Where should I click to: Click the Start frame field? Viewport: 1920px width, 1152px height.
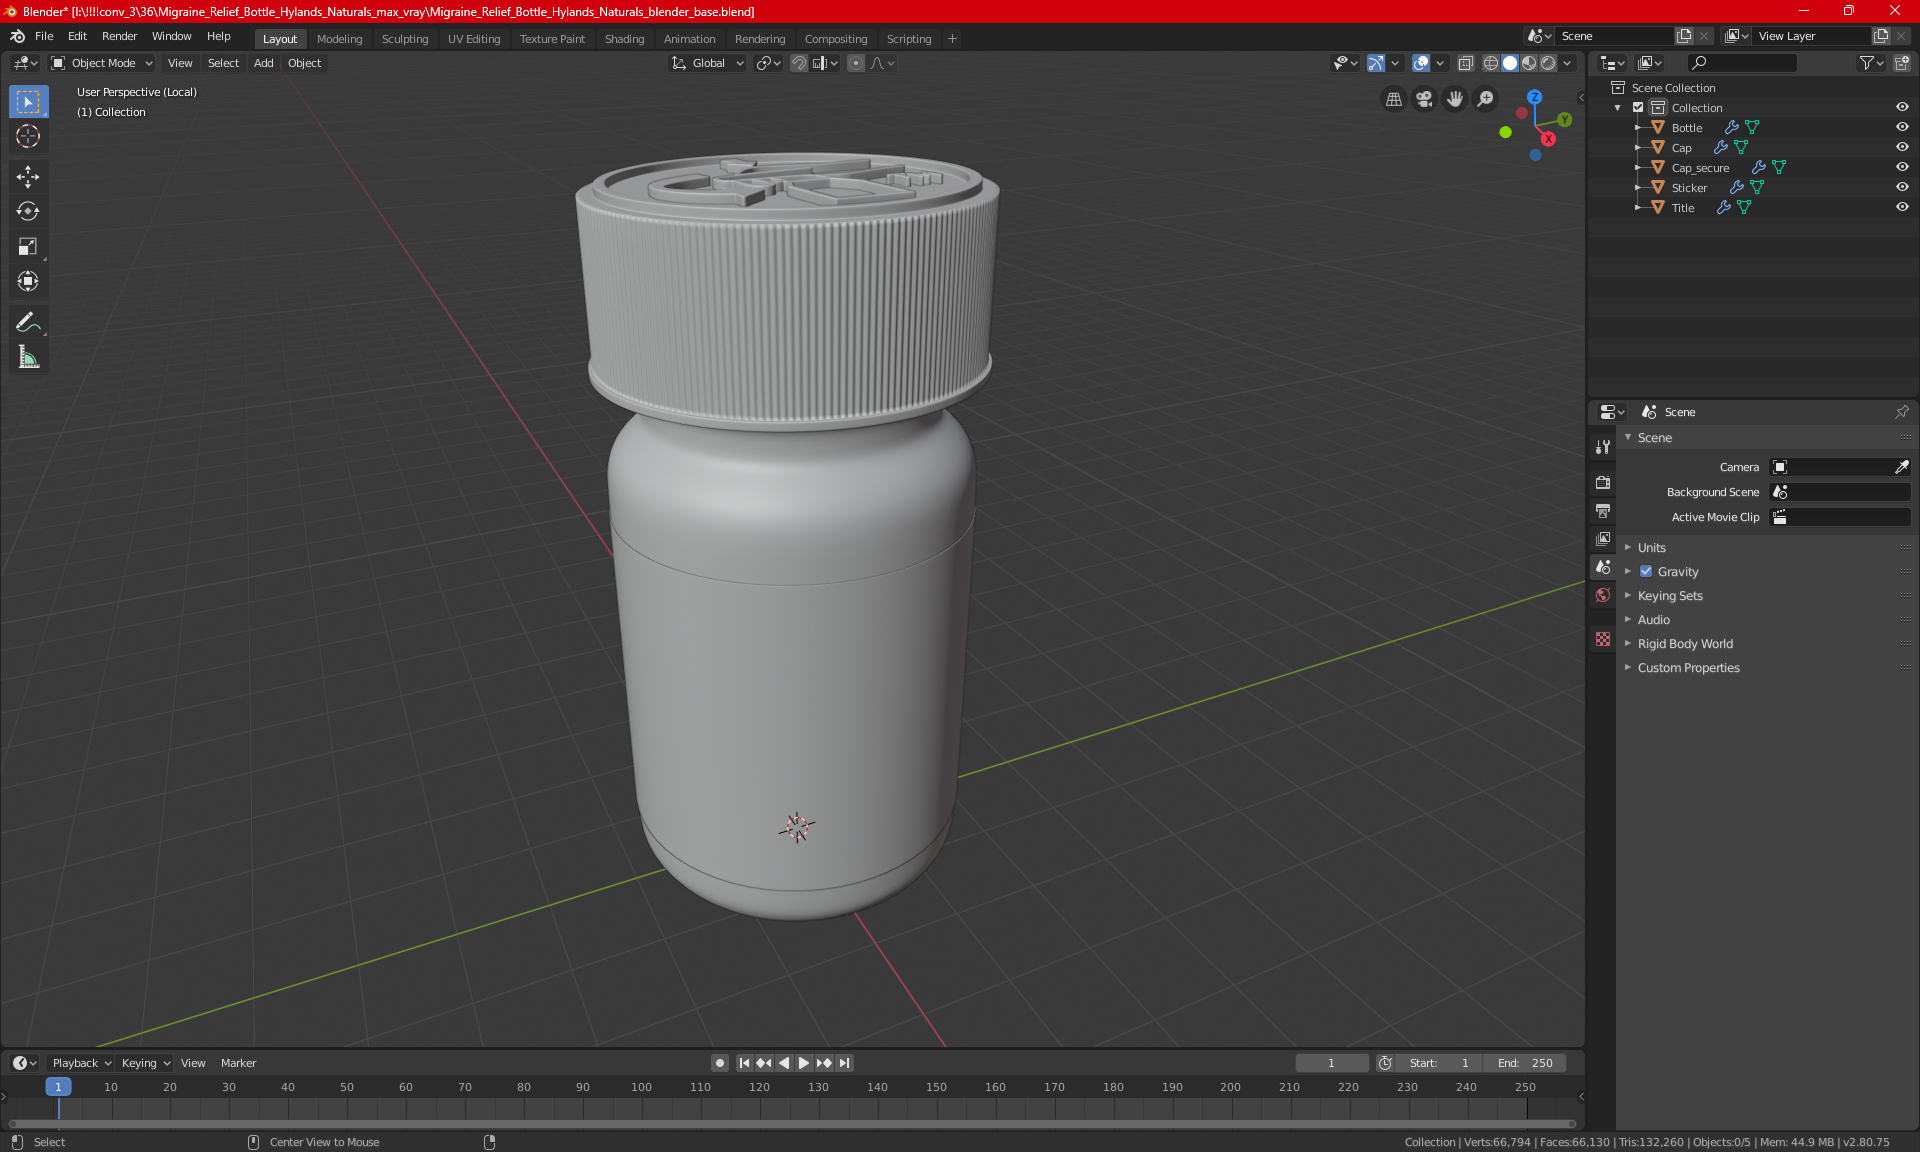click(x=1439, y=1063)
